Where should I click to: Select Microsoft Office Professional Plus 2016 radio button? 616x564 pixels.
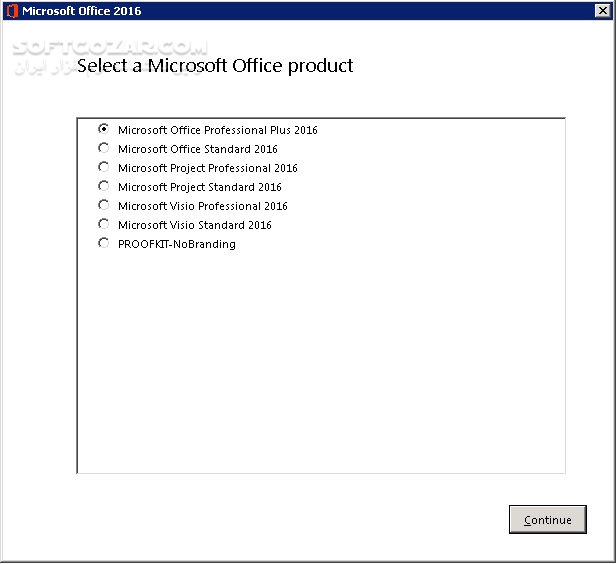(104, 129)
